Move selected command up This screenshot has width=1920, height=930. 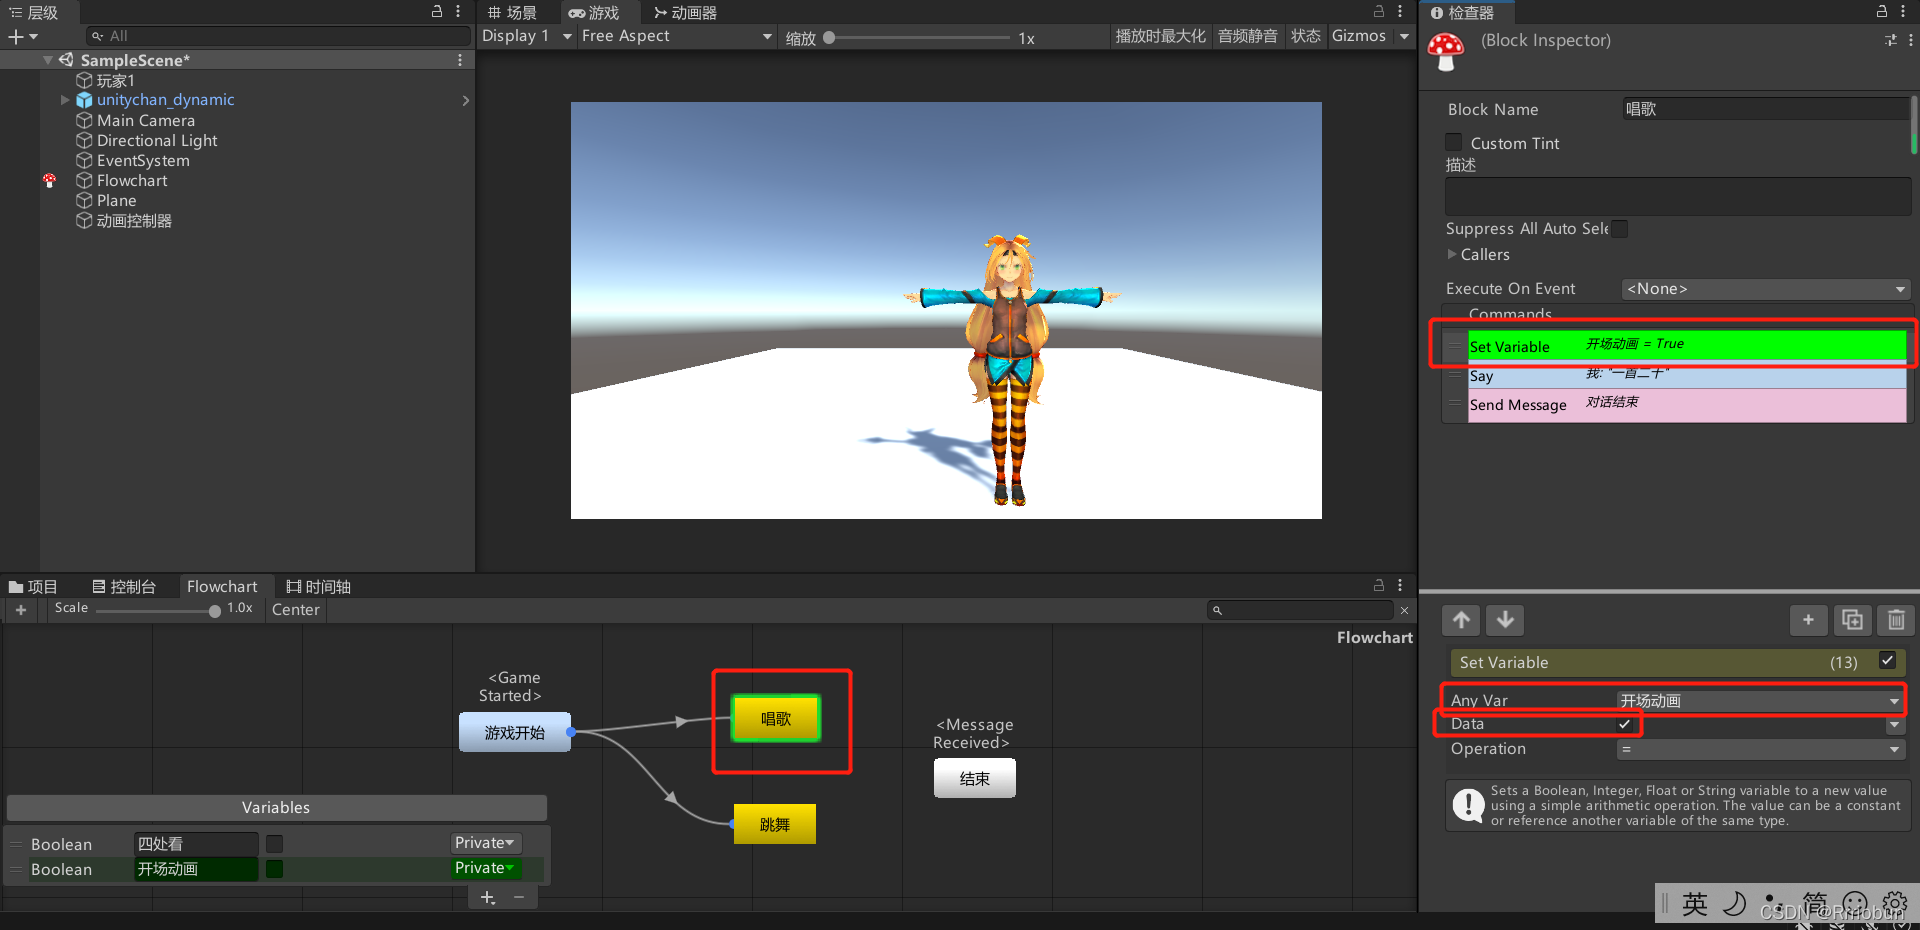(x=1461, y=620)
